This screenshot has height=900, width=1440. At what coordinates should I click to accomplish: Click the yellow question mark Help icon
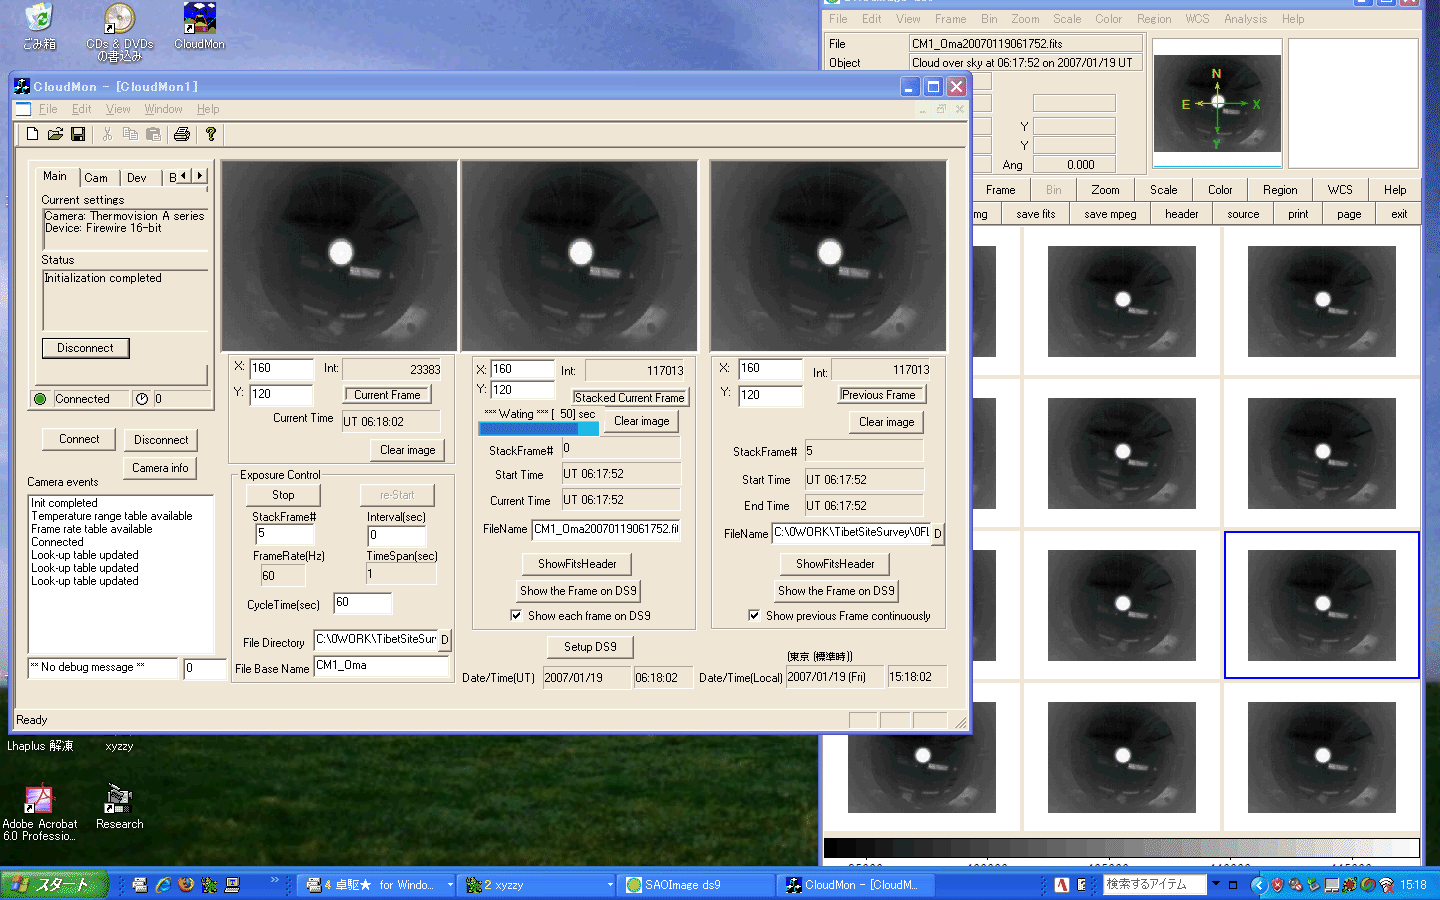tap(211, 134)
